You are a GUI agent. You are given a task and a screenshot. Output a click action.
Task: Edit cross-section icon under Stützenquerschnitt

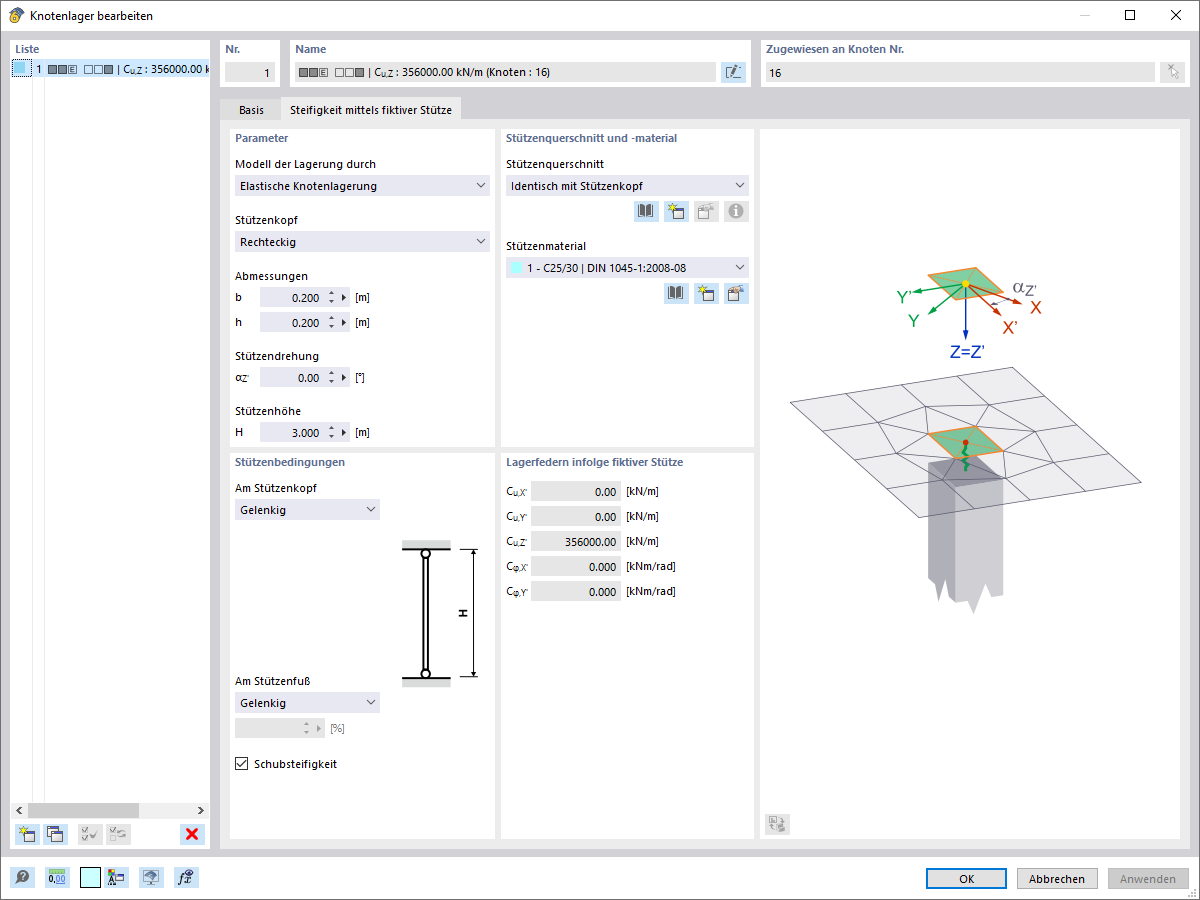(706, 211)
